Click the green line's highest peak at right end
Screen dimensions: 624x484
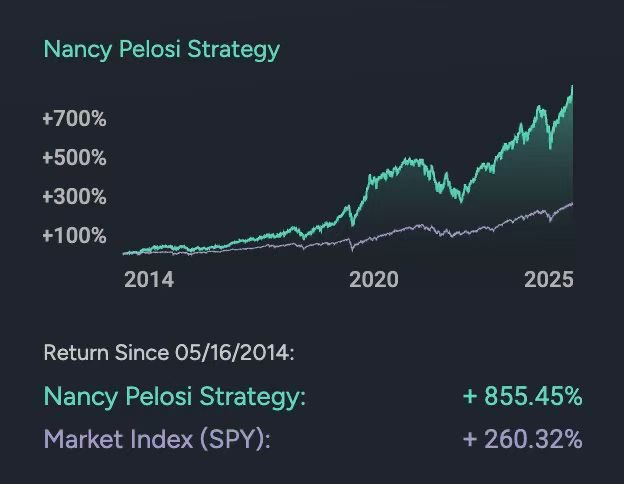tap(572, 87)
